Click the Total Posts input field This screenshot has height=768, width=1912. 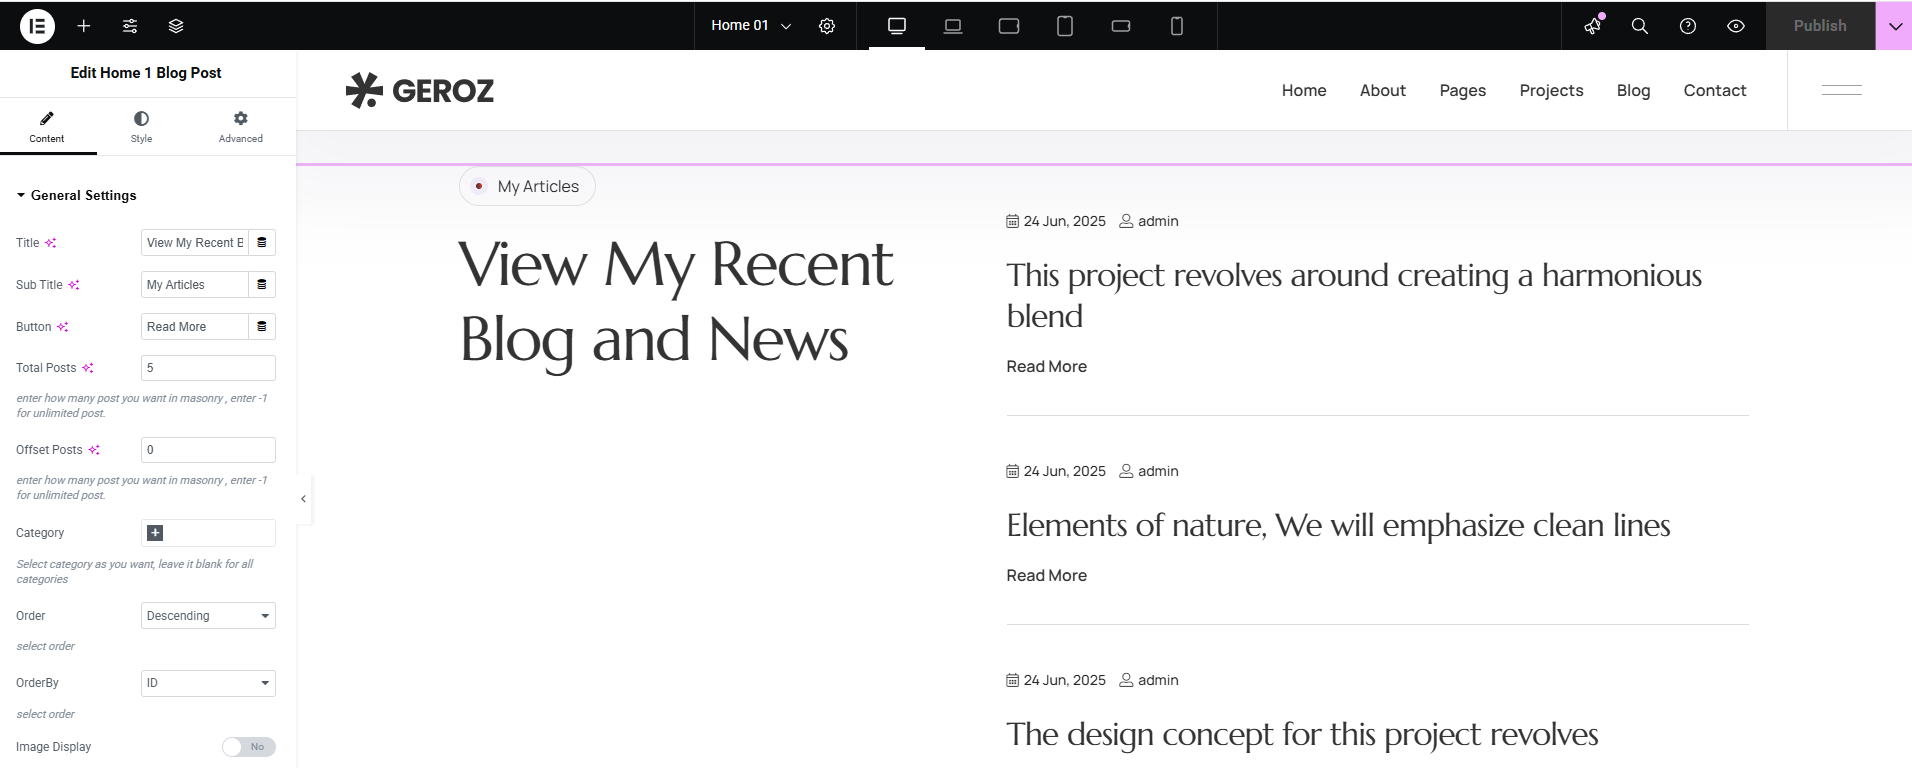tap(208, 368)
